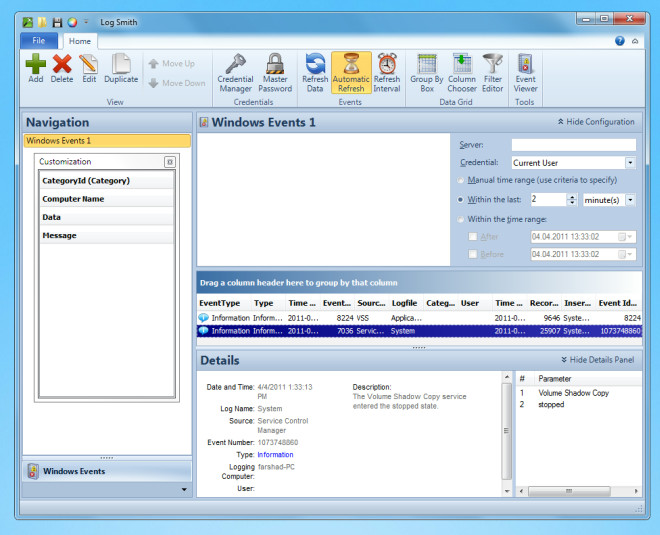Open the Filter Editor
Viewport: 660px width, 535px height.
[492, 73]
